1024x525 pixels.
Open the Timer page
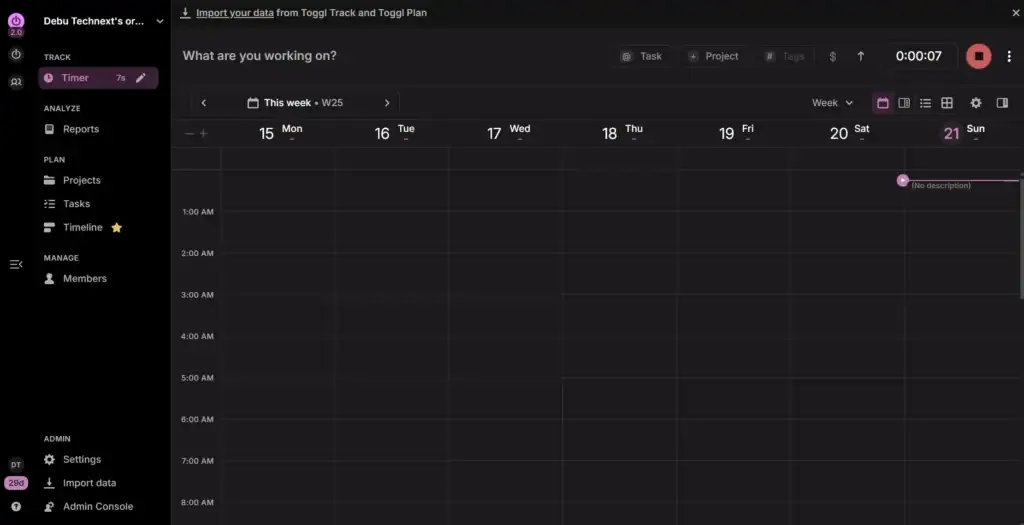98,78
